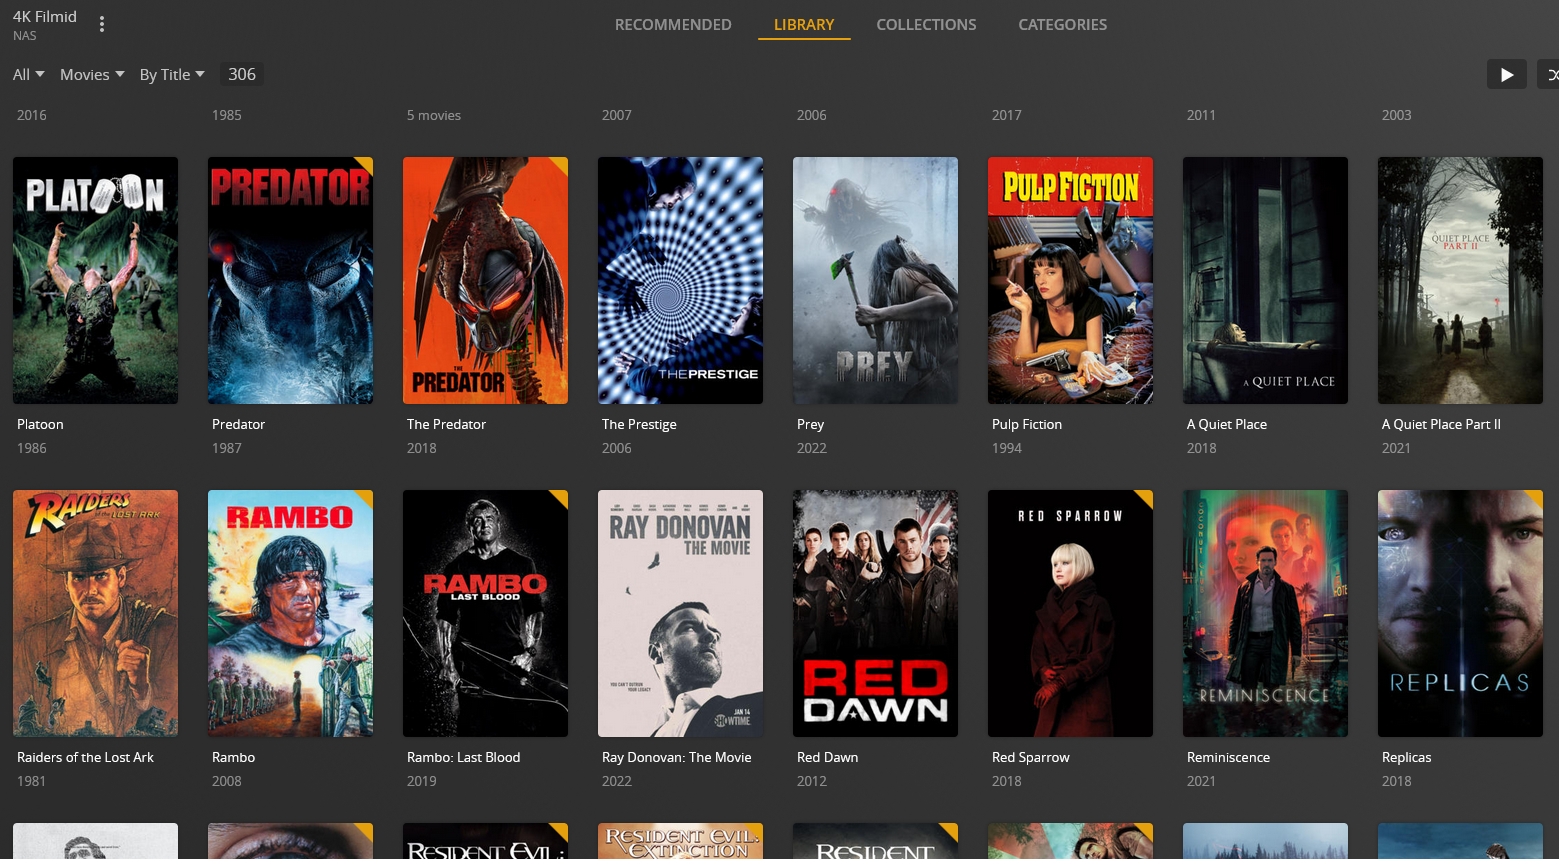The image size is (1559, 859).
Task: Click Ray Donovan: The Movie title
Action: coord(676,757)
